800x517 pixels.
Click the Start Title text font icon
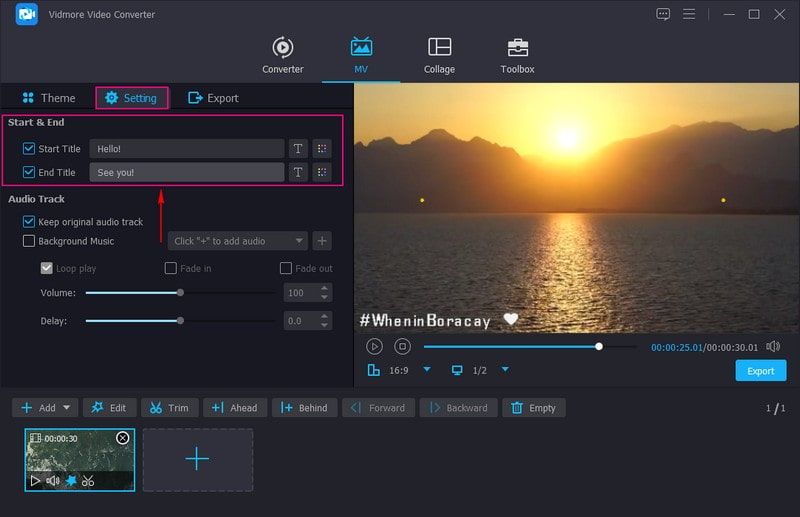pos(298,149)
